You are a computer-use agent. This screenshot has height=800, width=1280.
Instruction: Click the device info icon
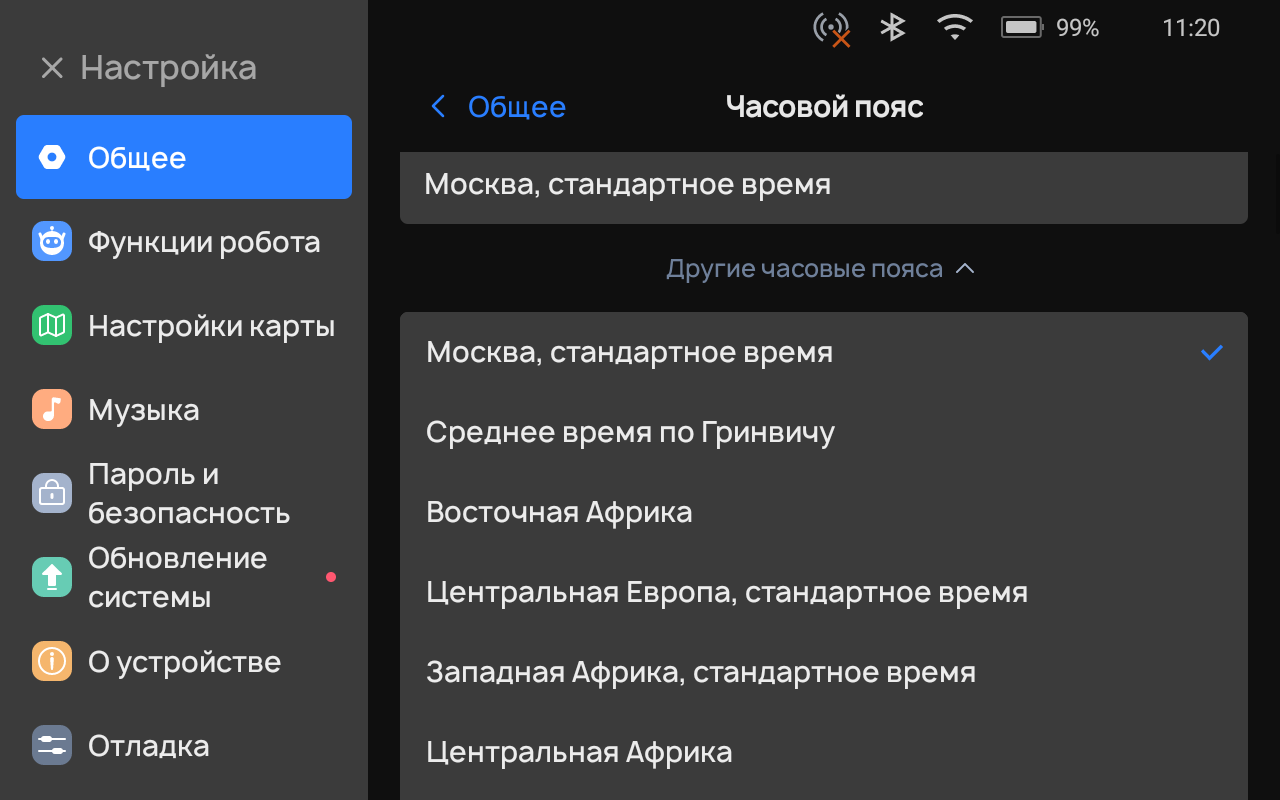tap(52, 662)
